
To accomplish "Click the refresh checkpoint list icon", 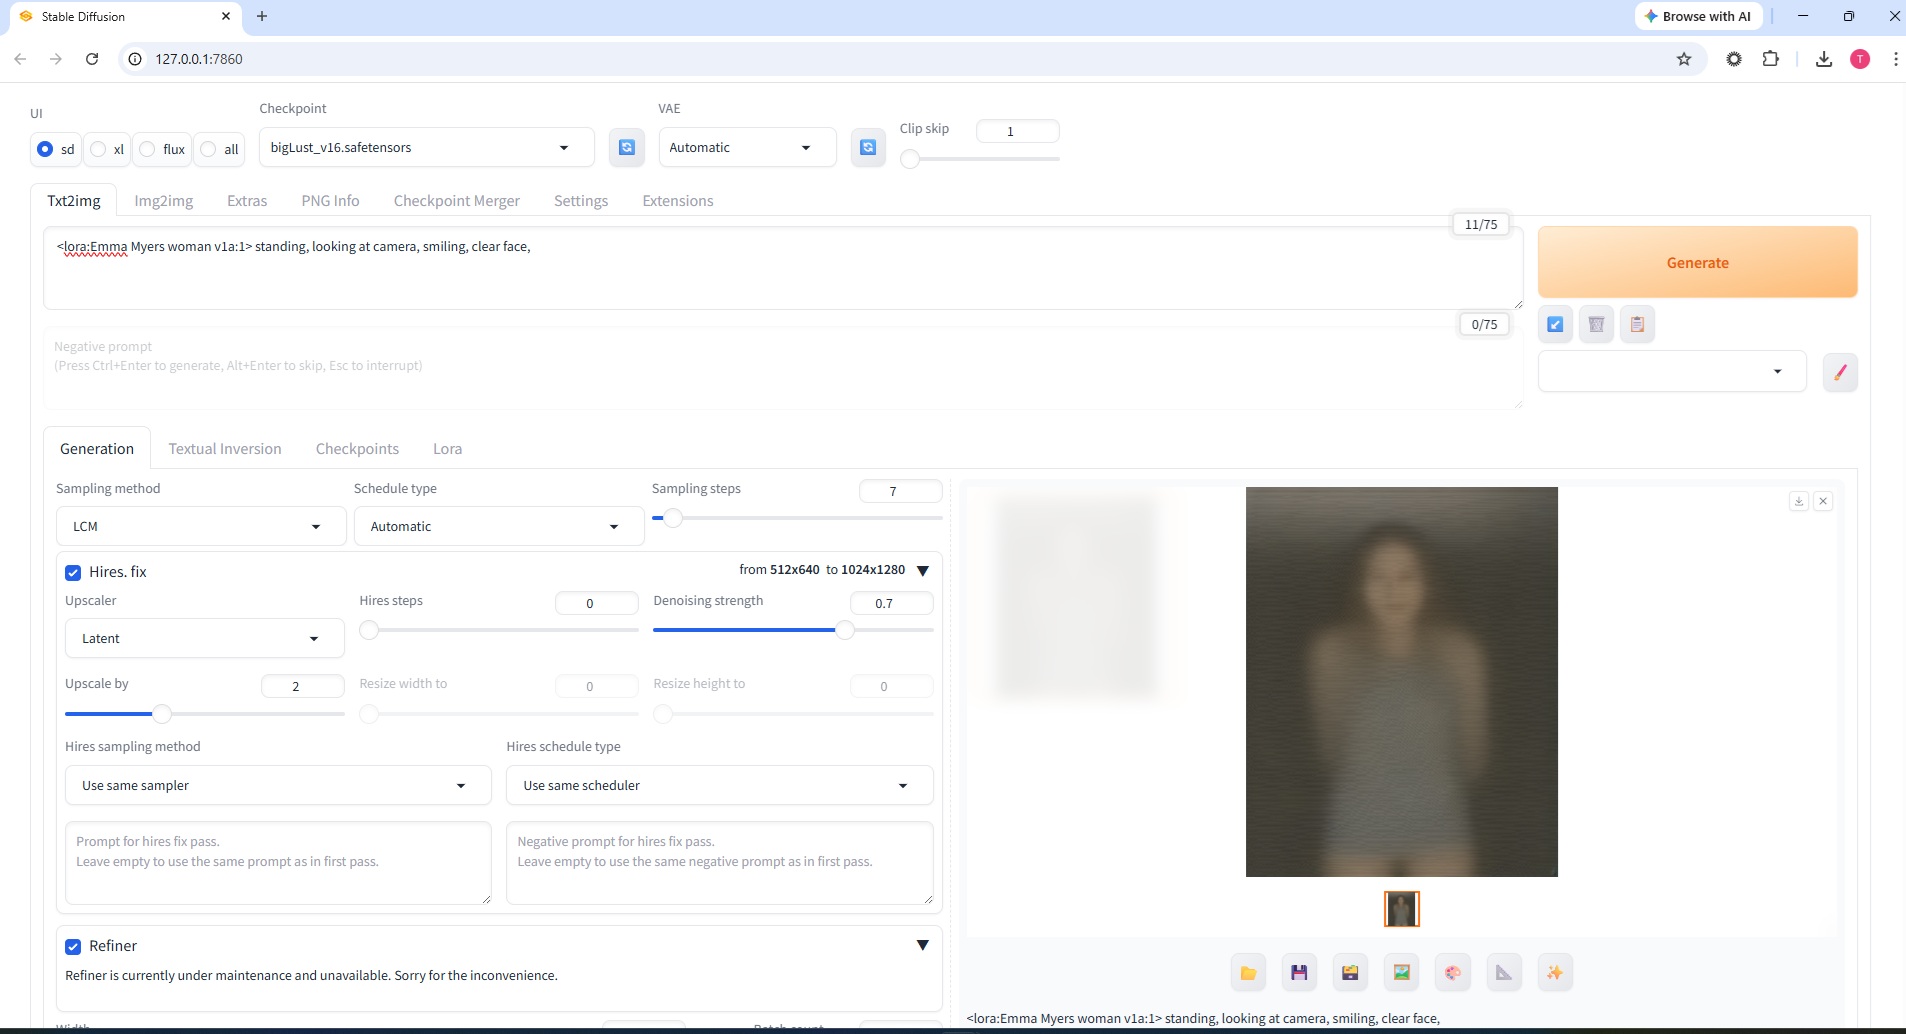I will pos(626,148).
